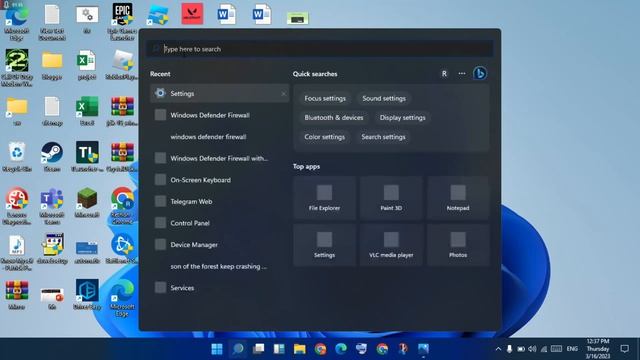Viewport: 640px width, 360px height.
Task: Open the clock showing 12:37 PM
Action: [x=598, y=349]
